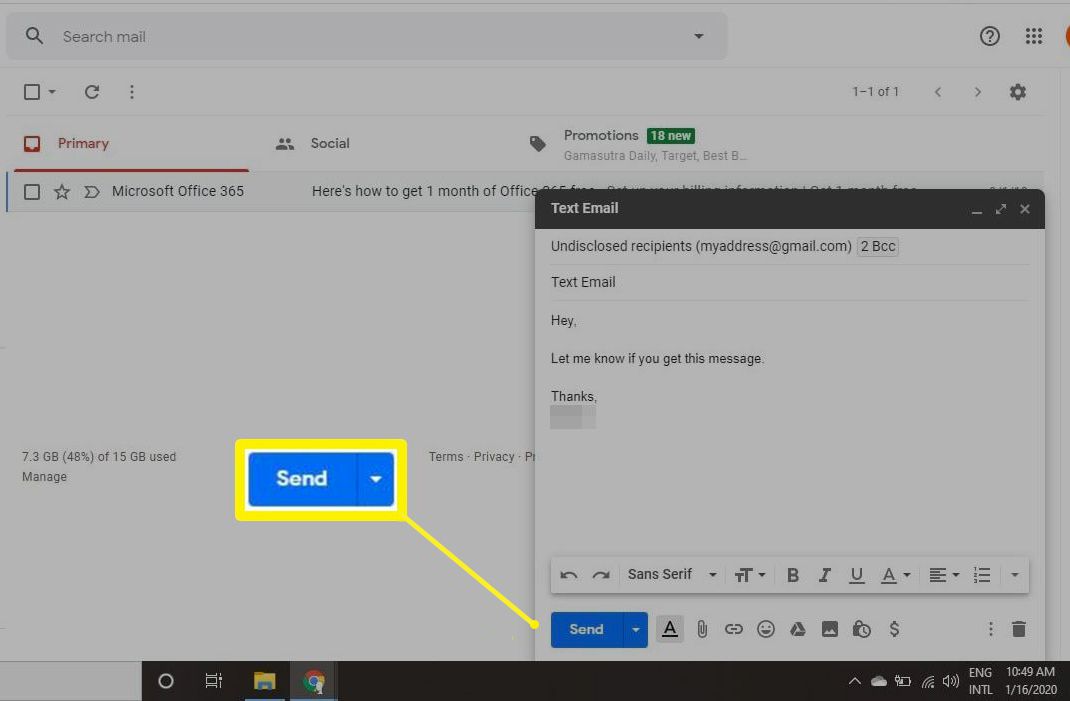Open the Sans Serif font dropdown

672,575
